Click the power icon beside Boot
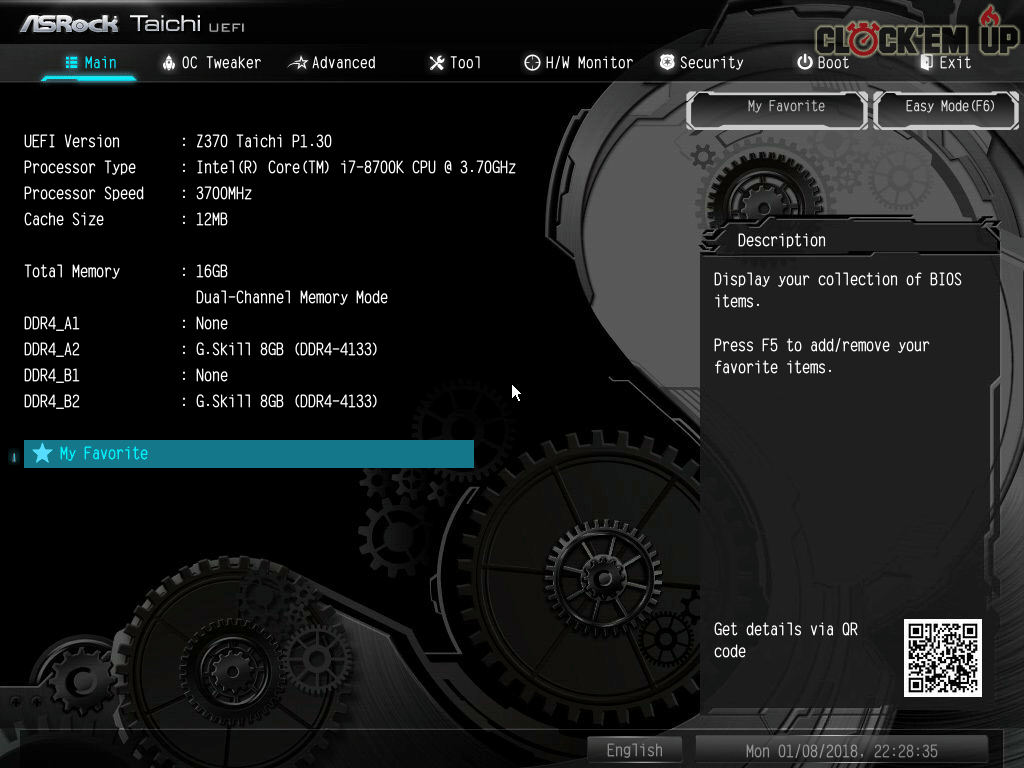This screenshot has width=1024, height=768. (x=804, y=63)
